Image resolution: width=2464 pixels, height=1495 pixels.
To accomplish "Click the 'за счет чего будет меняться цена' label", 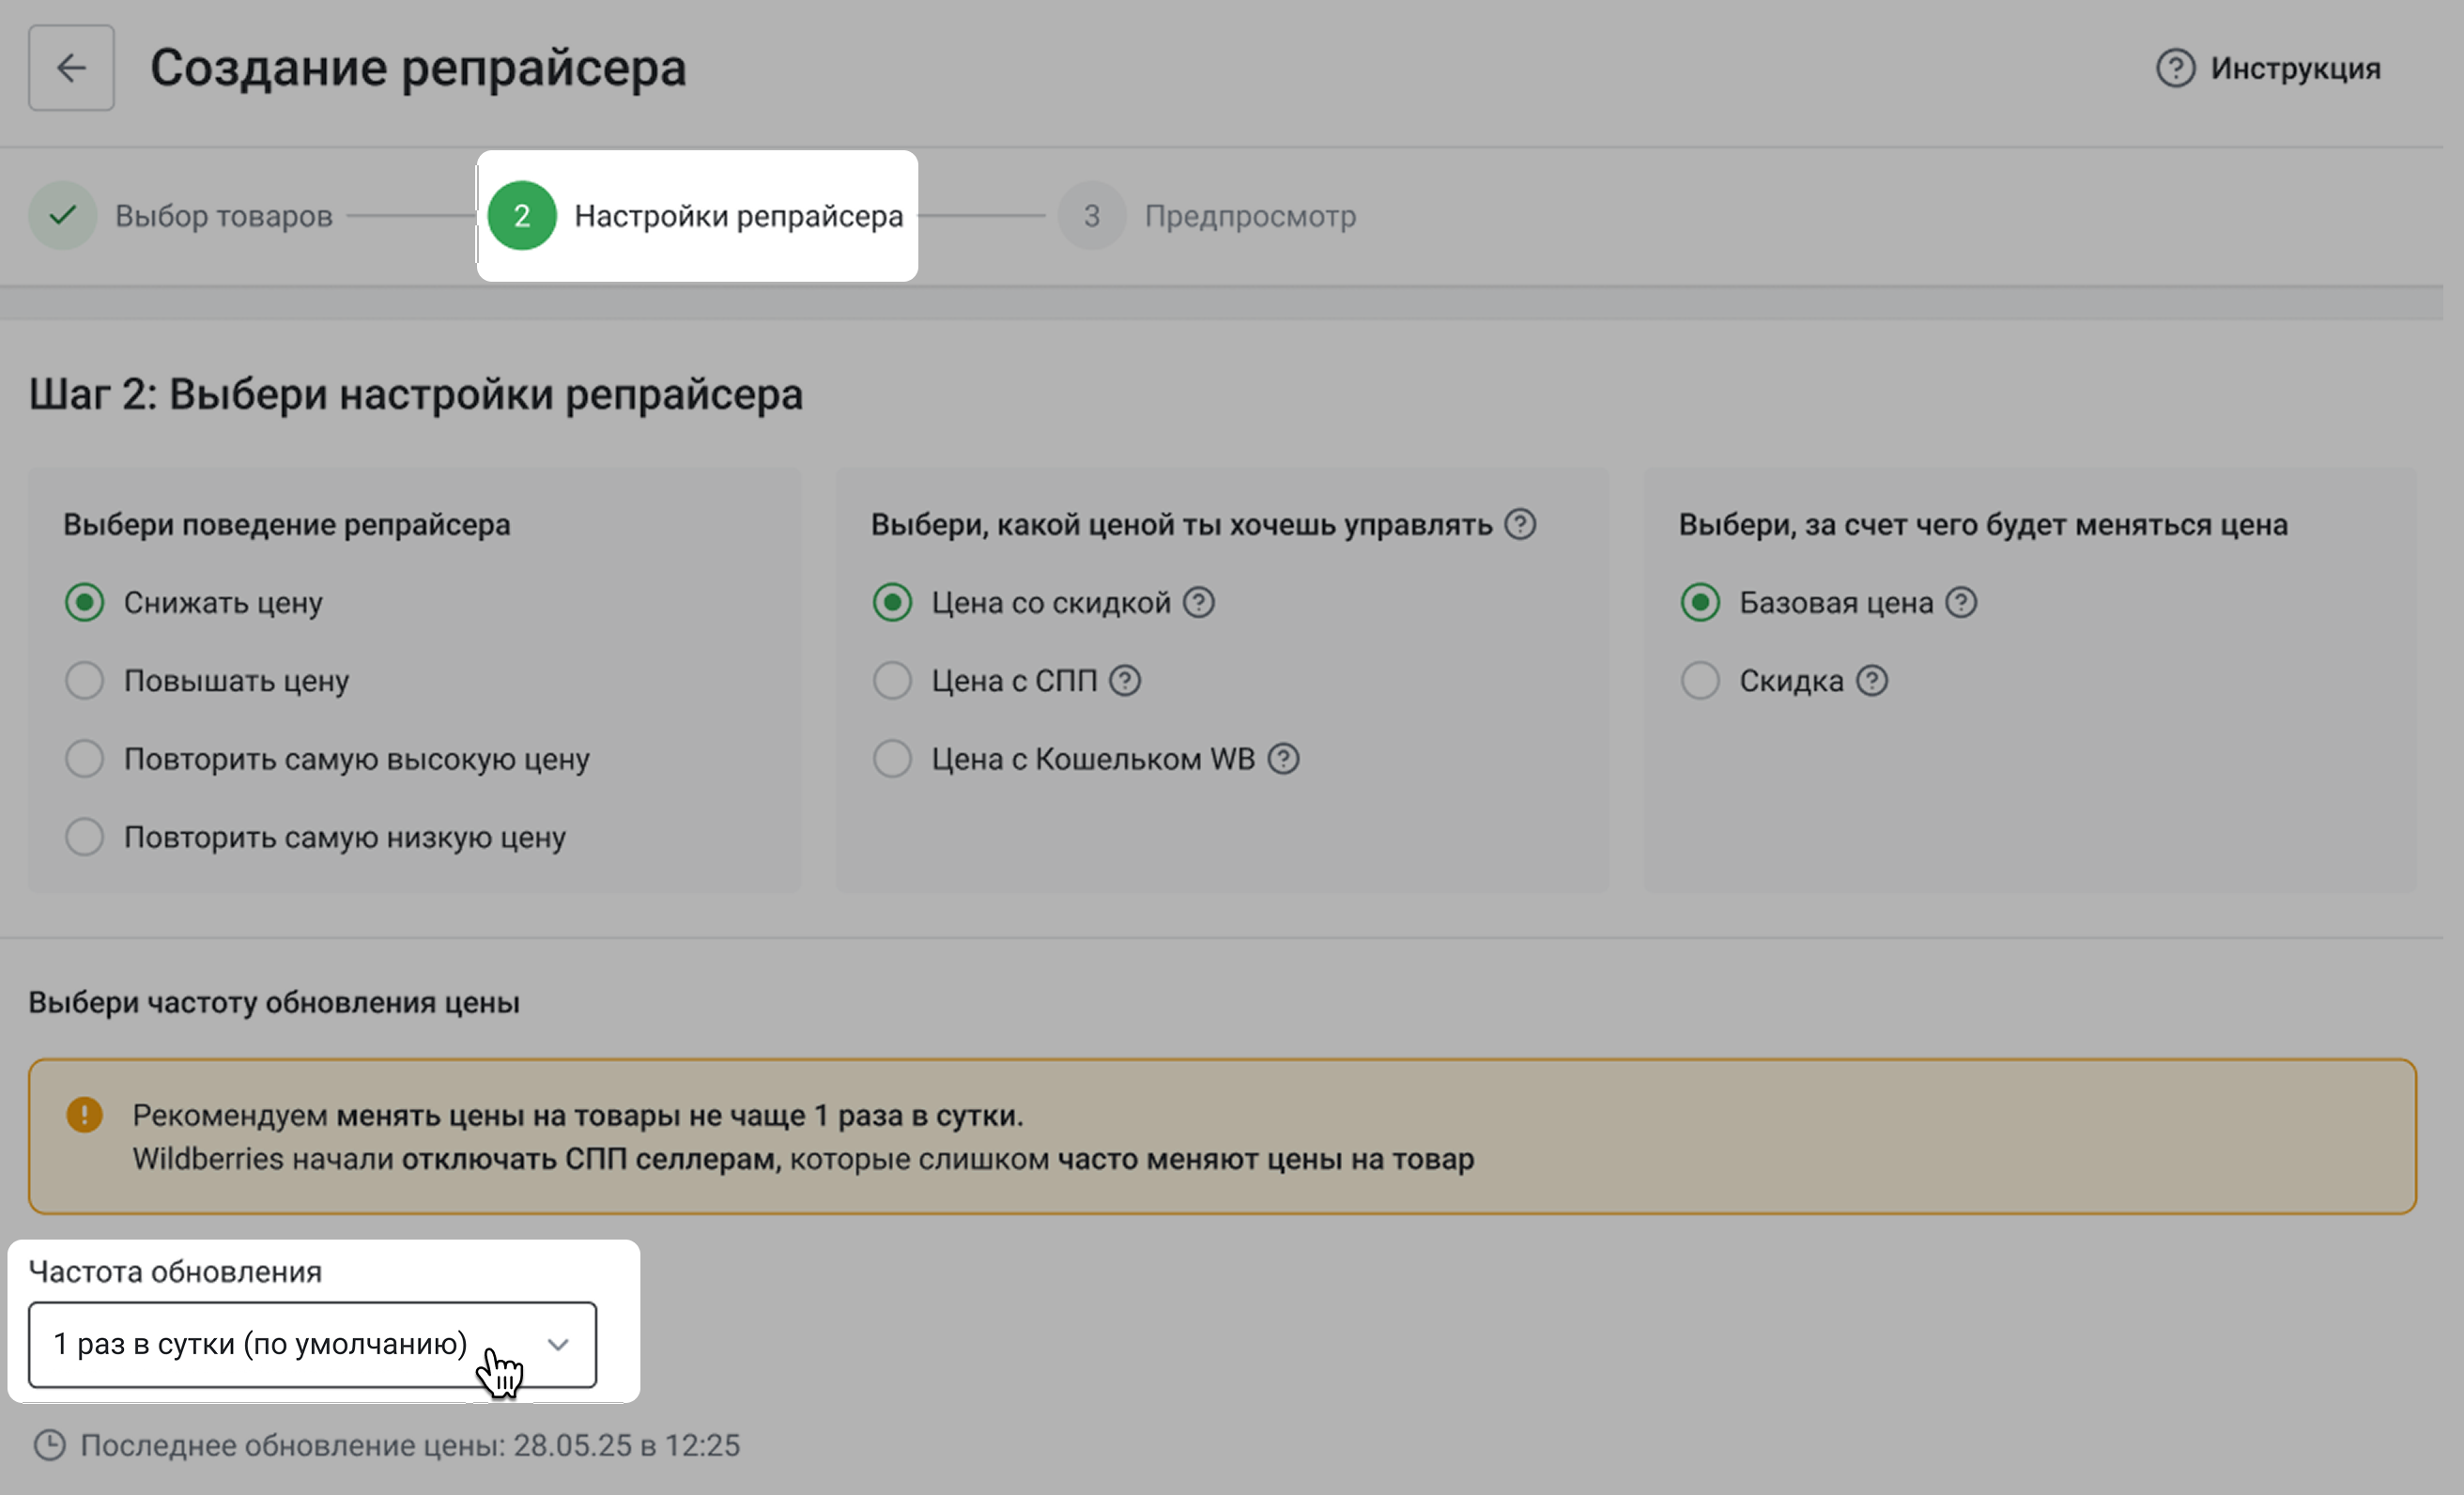I will pos(1983,525).
